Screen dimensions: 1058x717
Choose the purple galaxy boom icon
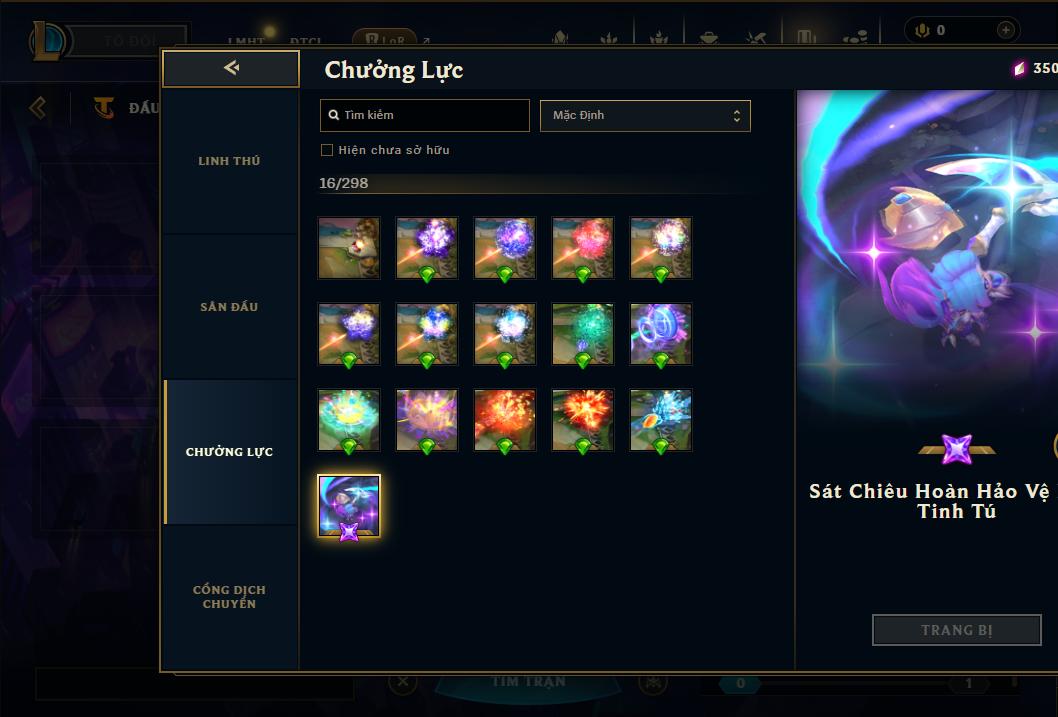pyautogui.click(x=505, y=248)
